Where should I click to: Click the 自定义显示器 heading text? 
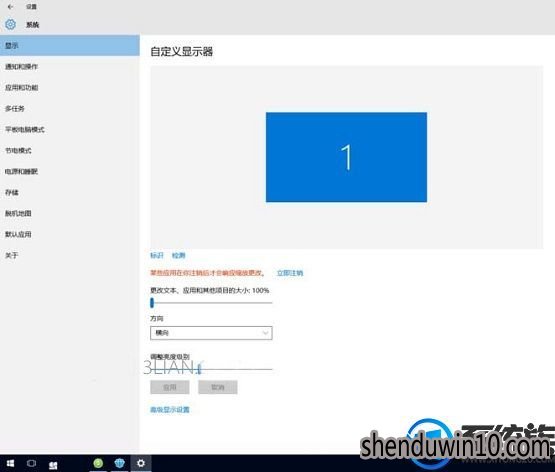pos(182,52)
